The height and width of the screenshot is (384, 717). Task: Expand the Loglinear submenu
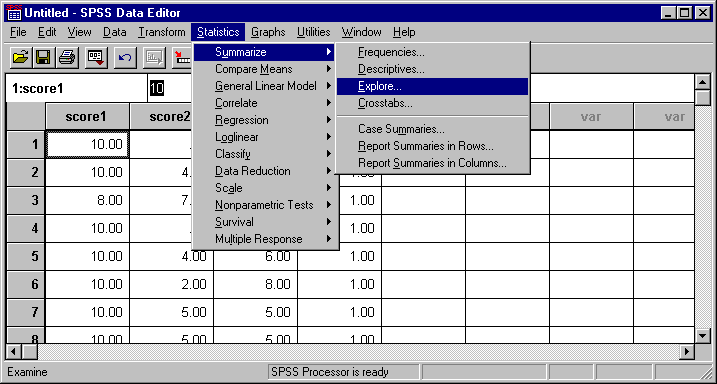[265, 137]
